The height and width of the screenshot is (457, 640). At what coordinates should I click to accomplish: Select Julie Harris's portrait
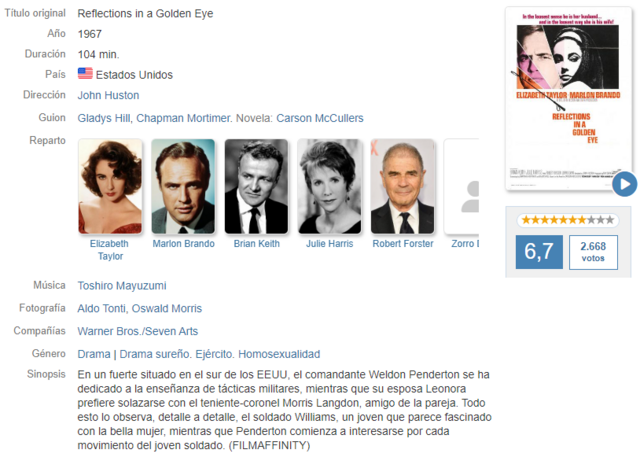click(x=329, y=186)
